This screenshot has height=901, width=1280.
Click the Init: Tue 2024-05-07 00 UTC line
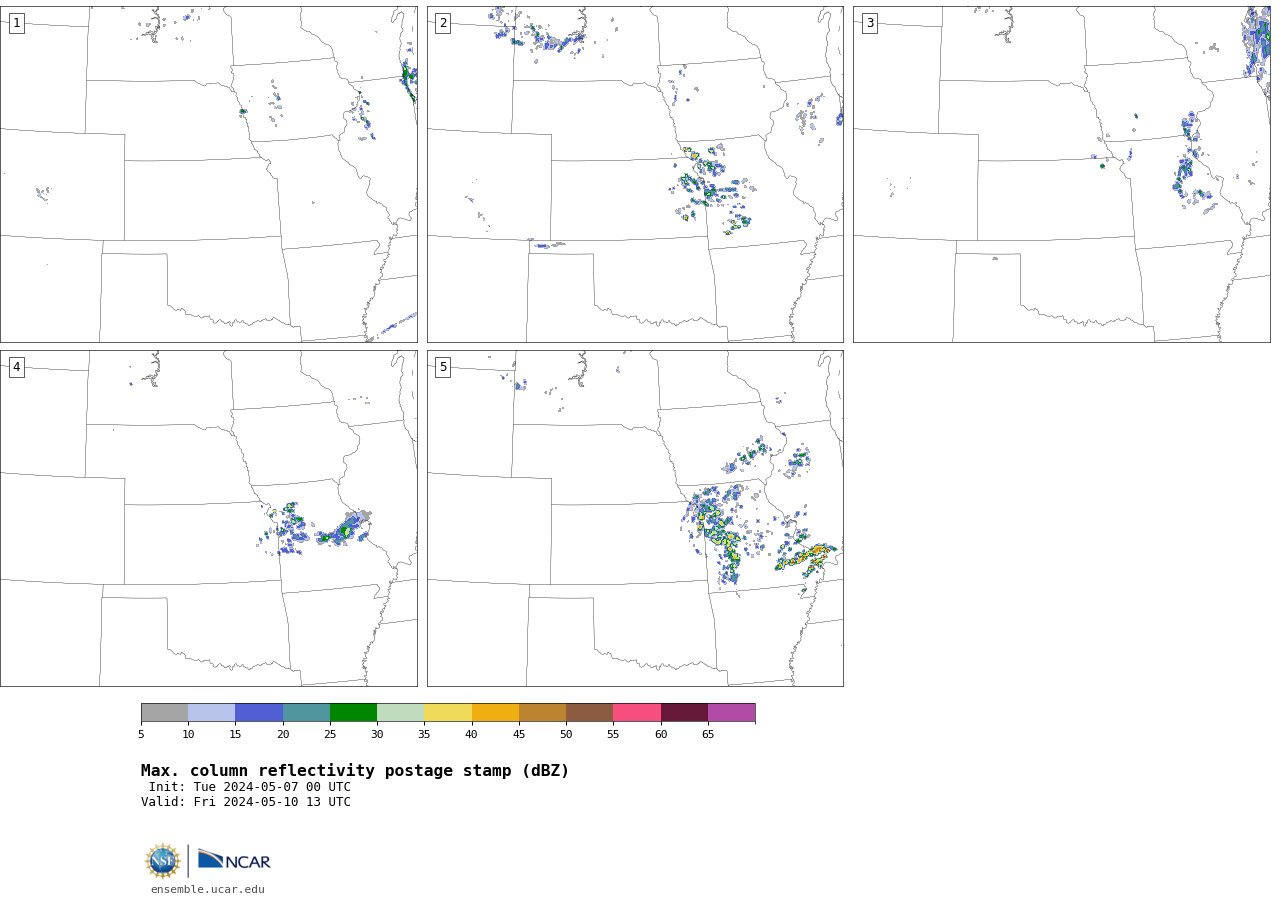point(250,787)
